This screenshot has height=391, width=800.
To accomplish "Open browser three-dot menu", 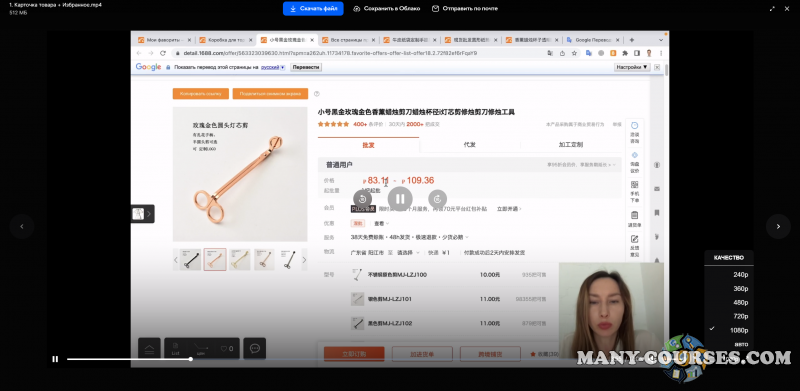I will click(661, 53).
